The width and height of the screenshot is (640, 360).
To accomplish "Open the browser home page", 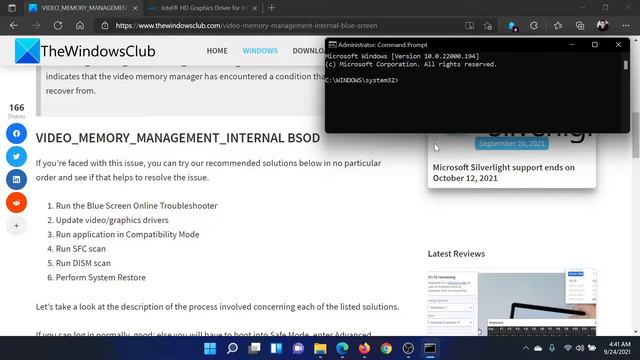I will pyautogui.click(x=80, y=25).
